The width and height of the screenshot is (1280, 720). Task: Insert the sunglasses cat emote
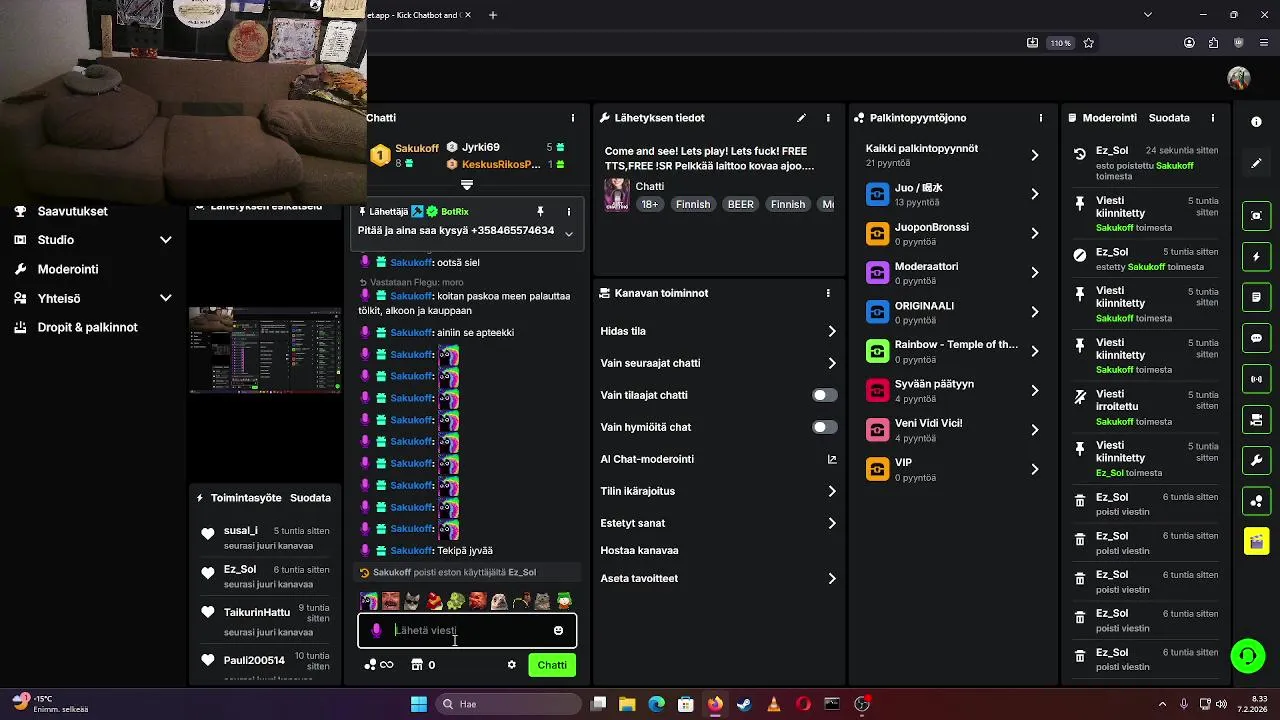tap(412, 601)
